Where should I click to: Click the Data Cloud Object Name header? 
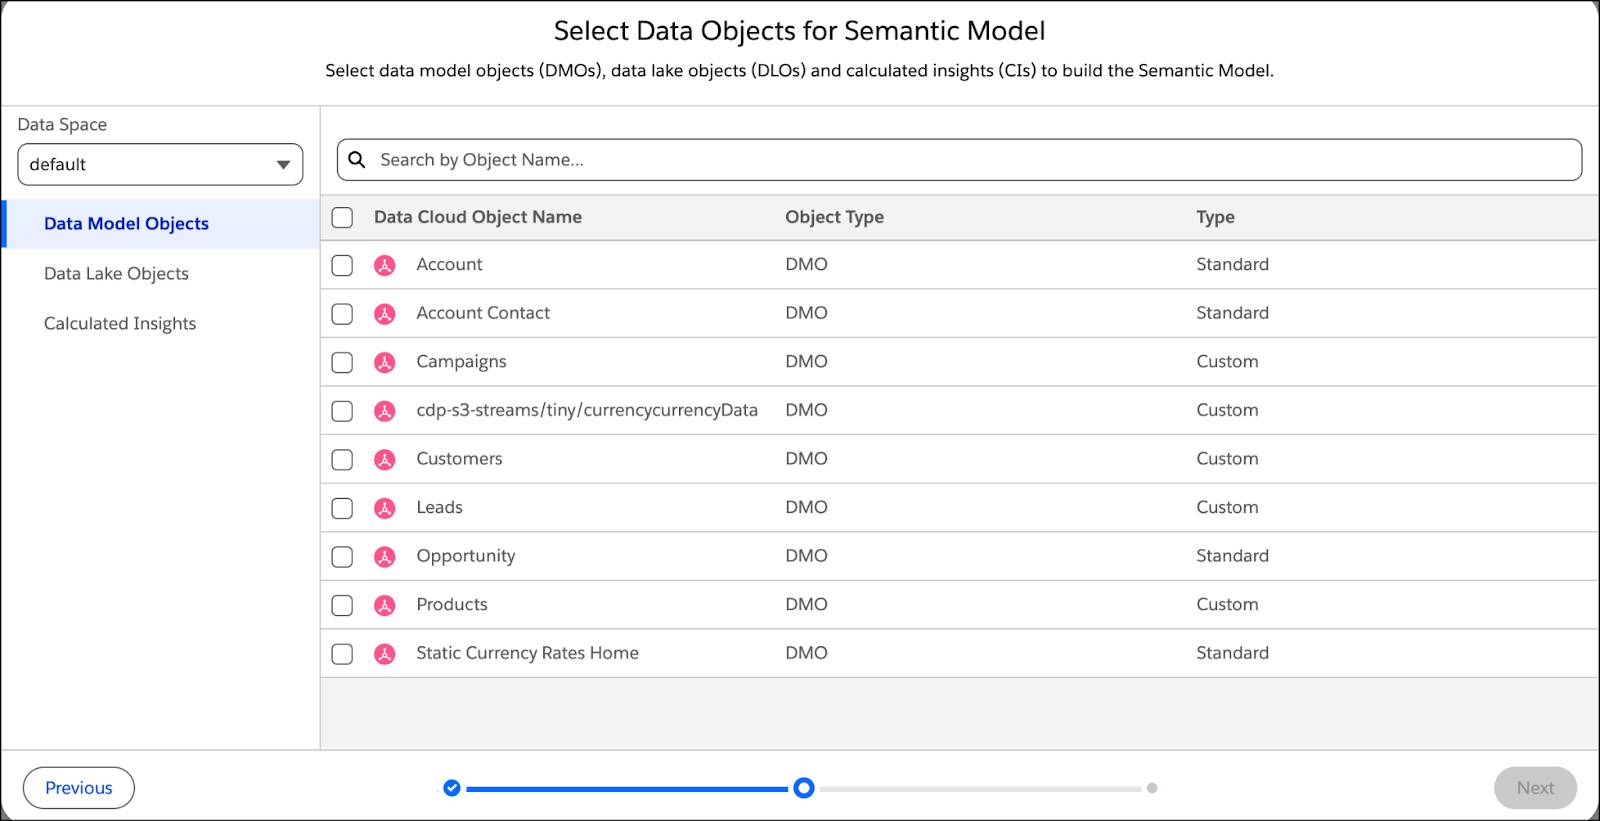tap(478, 217)
